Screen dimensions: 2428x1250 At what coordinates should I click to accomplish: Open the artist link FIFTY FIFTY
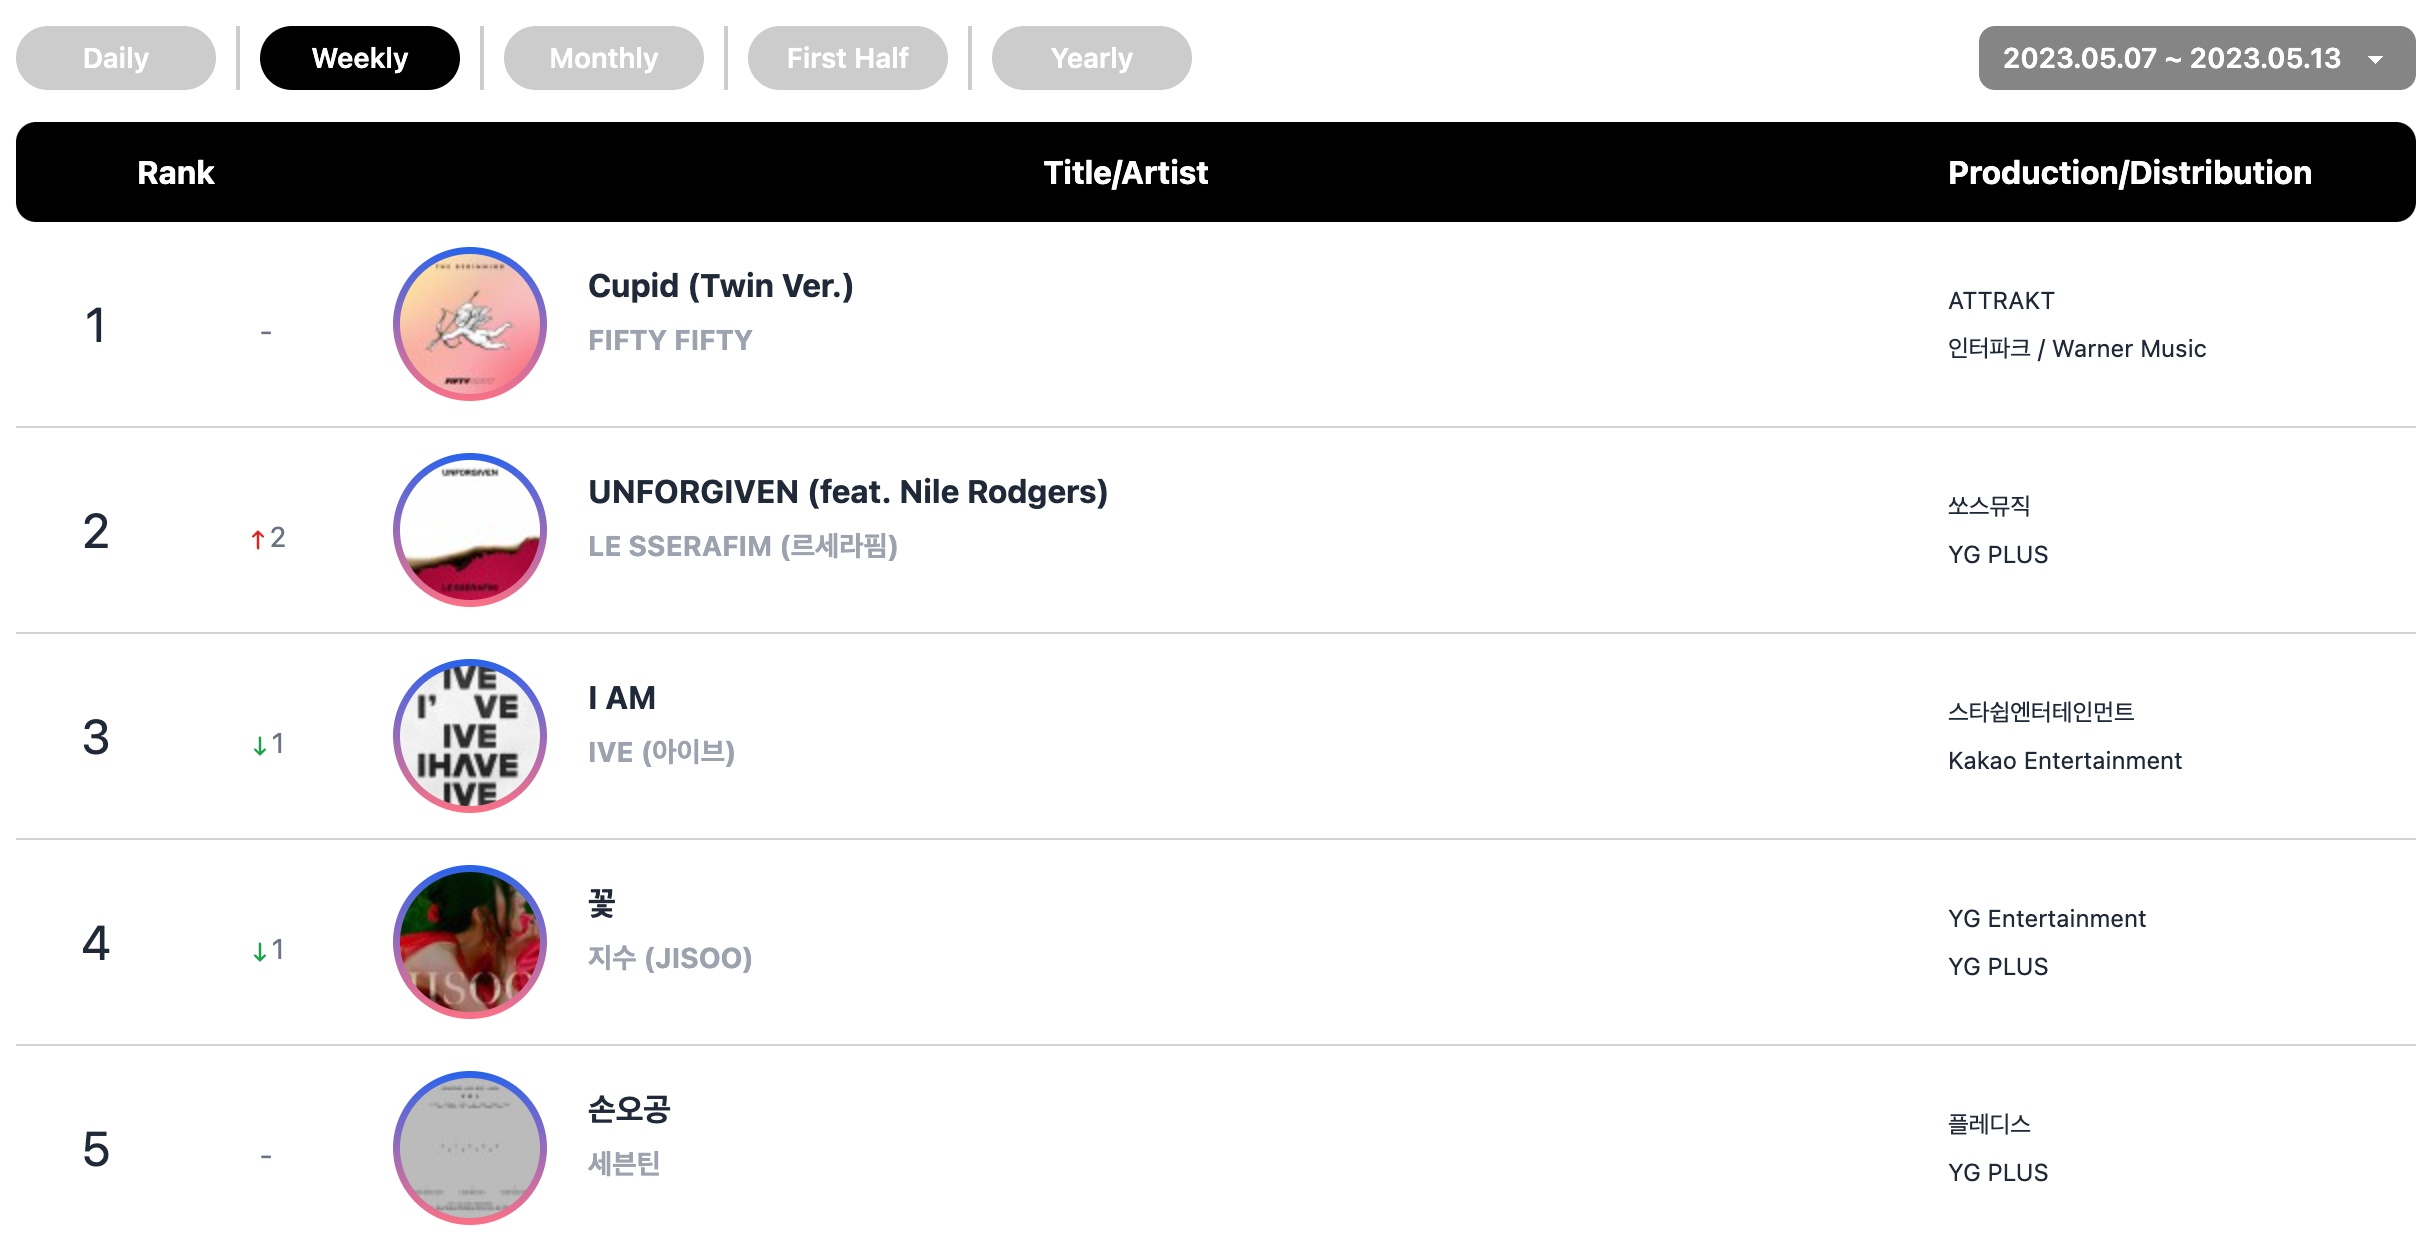670,340
